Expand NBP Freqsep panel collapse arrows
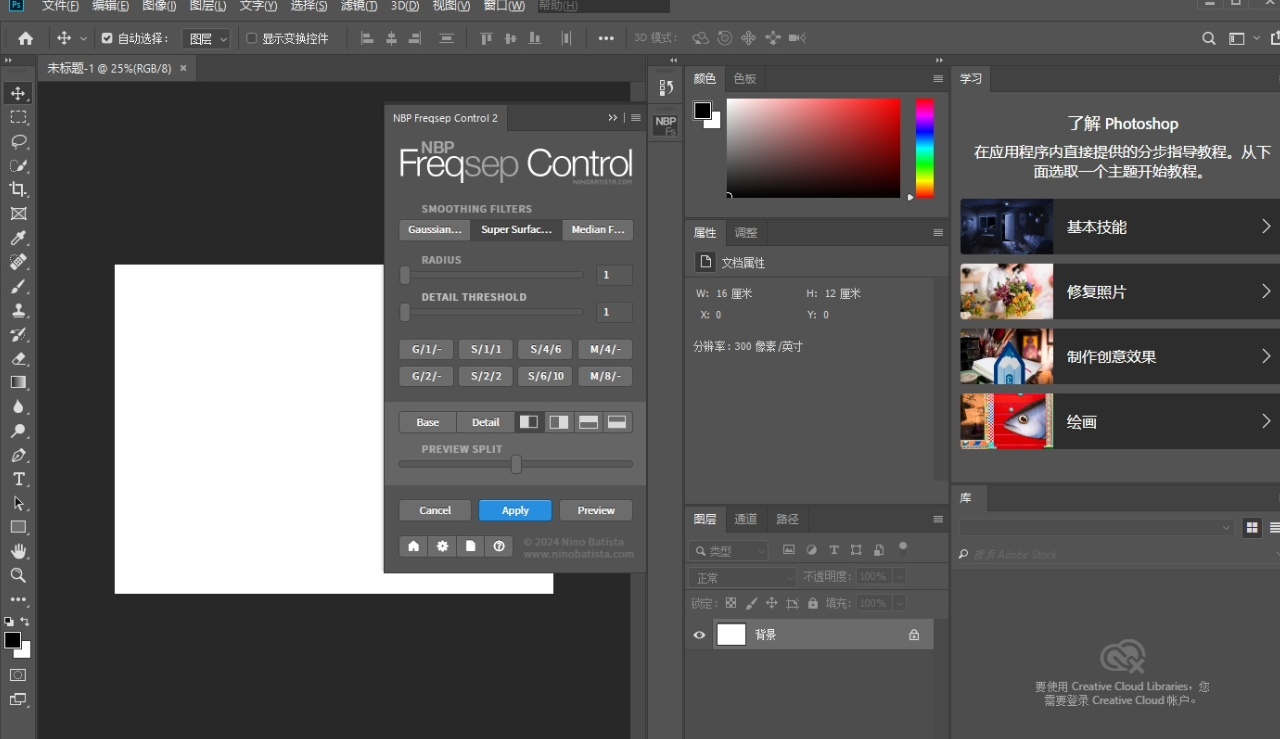The width and height of the screenshot is (1280, 739). point(613,118)
